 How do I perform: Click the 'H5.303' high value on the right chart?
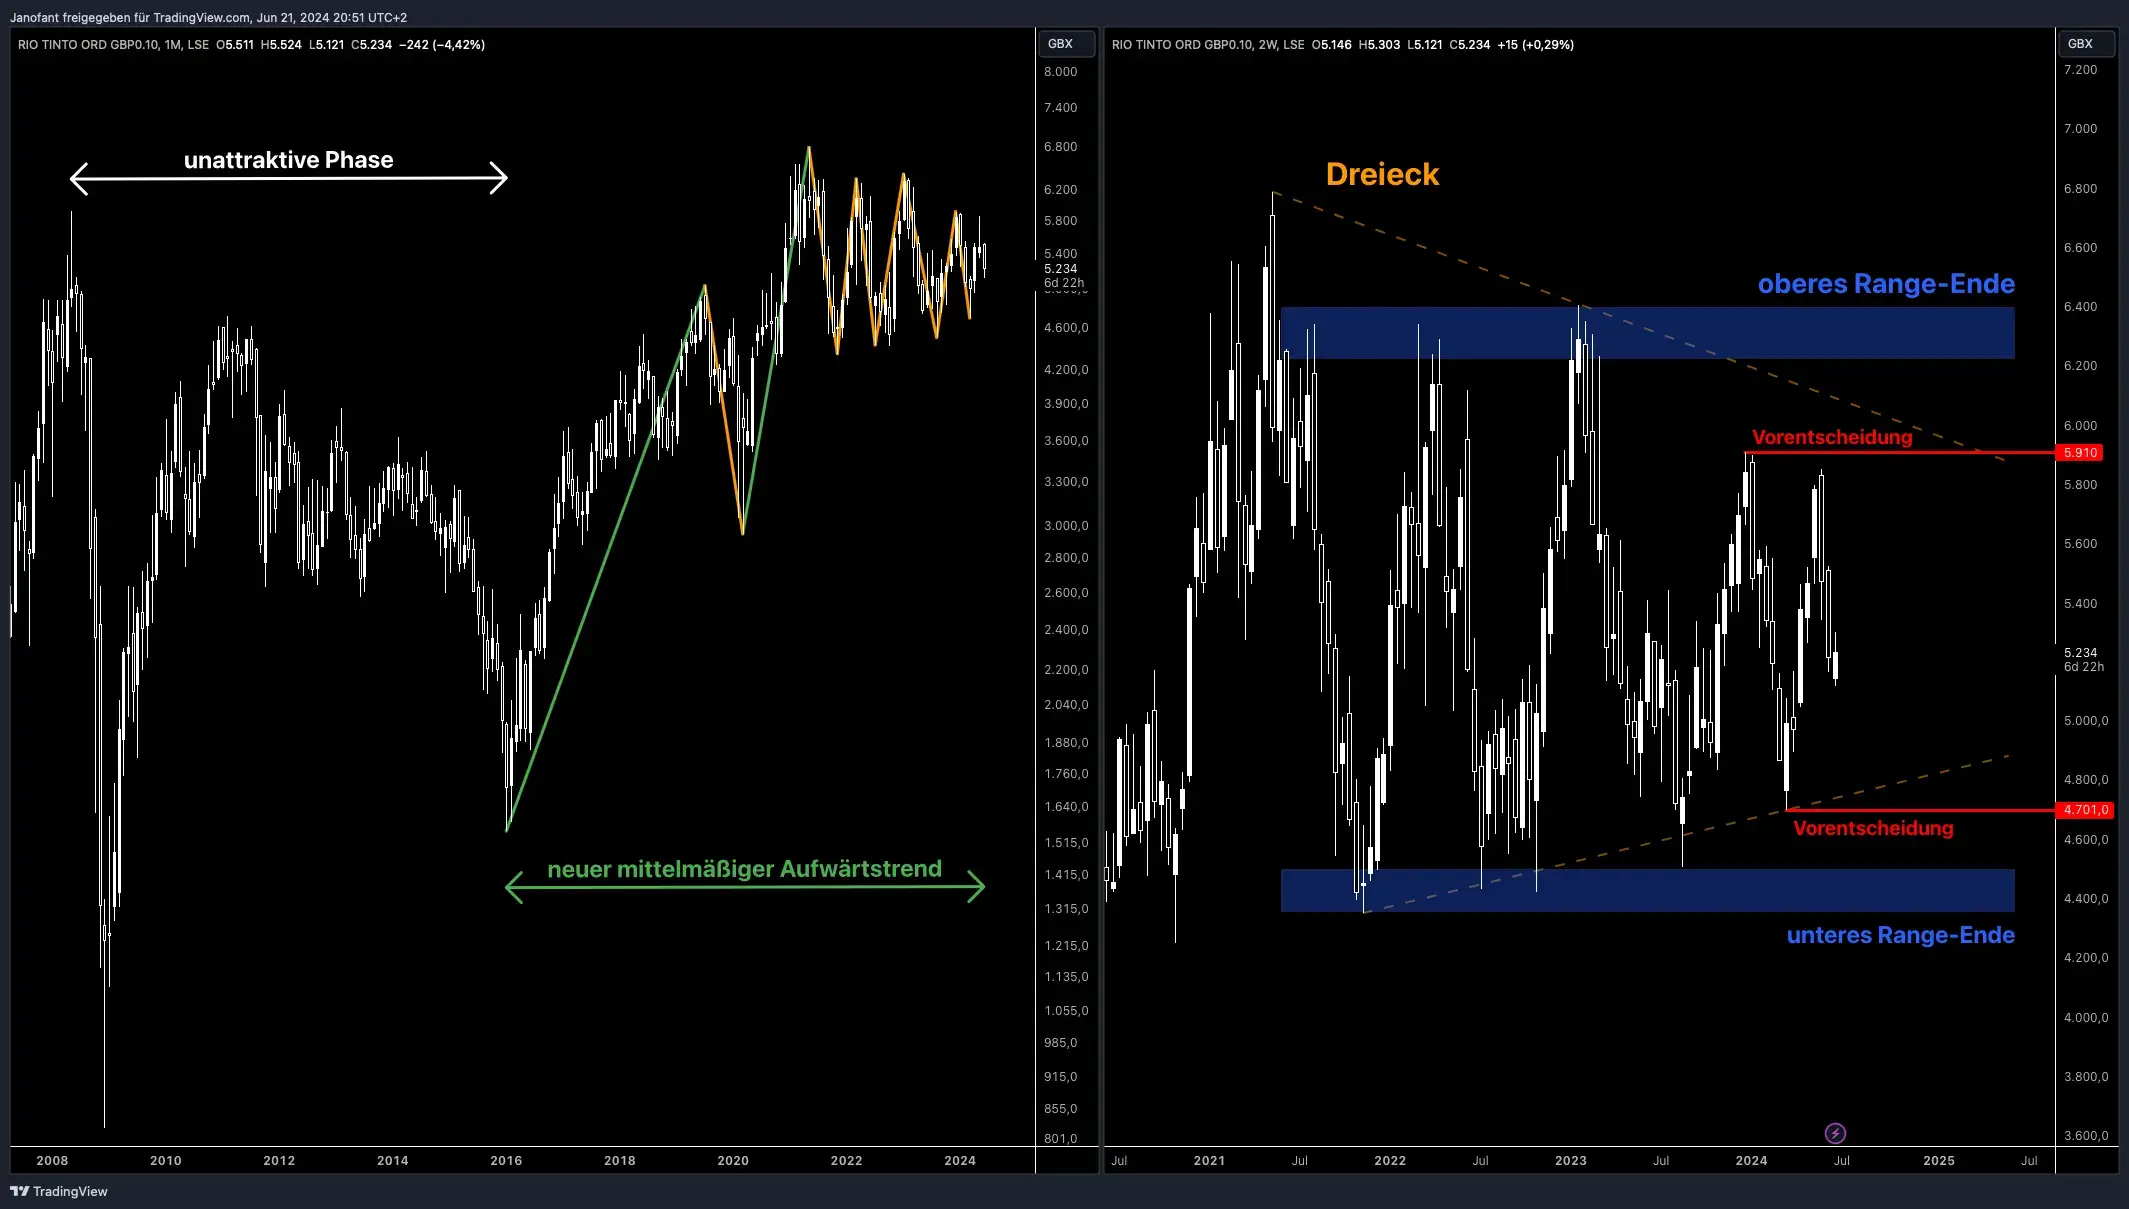click(1379, 45)
